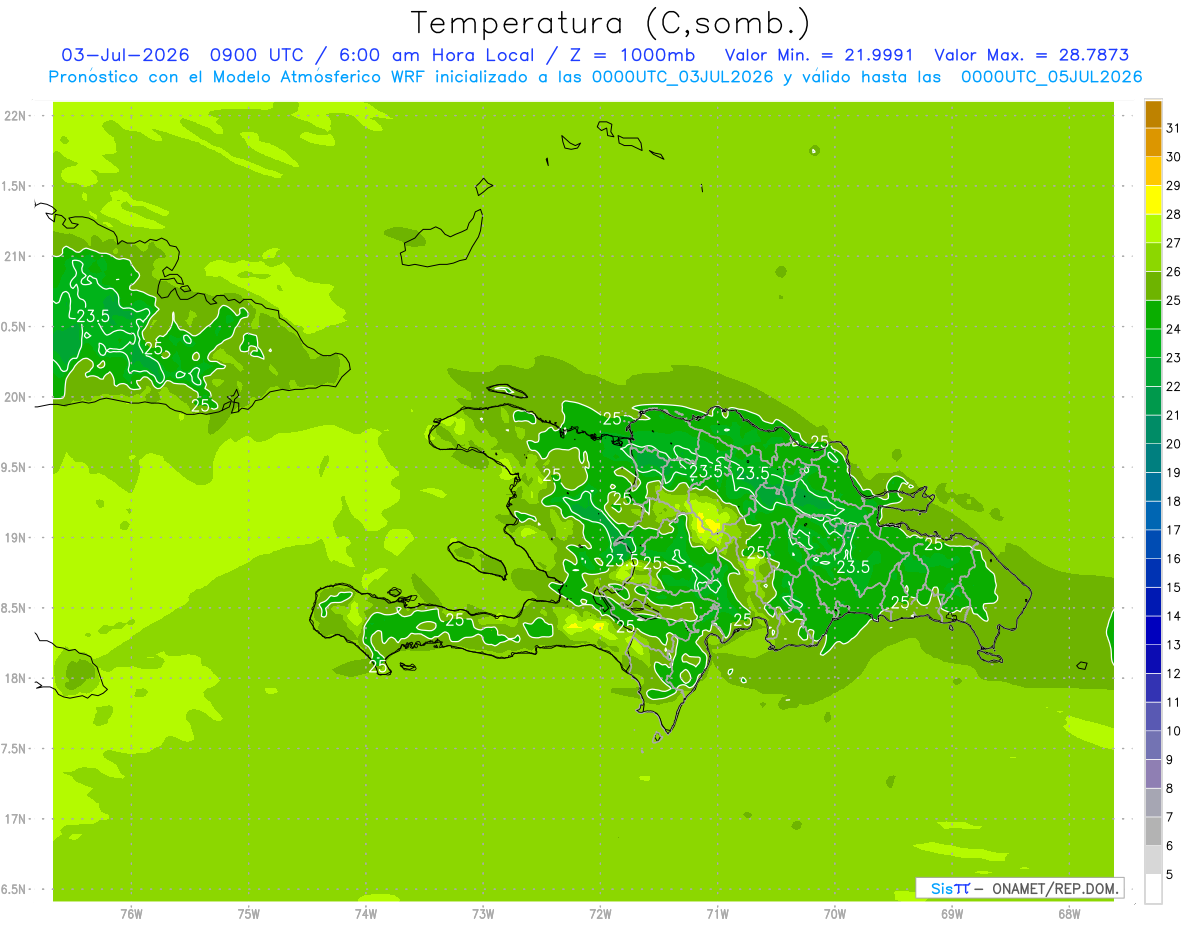Select the "20N" latitude axis label
This screenshot has width=1200, height=927.
(x=16, y=397)
